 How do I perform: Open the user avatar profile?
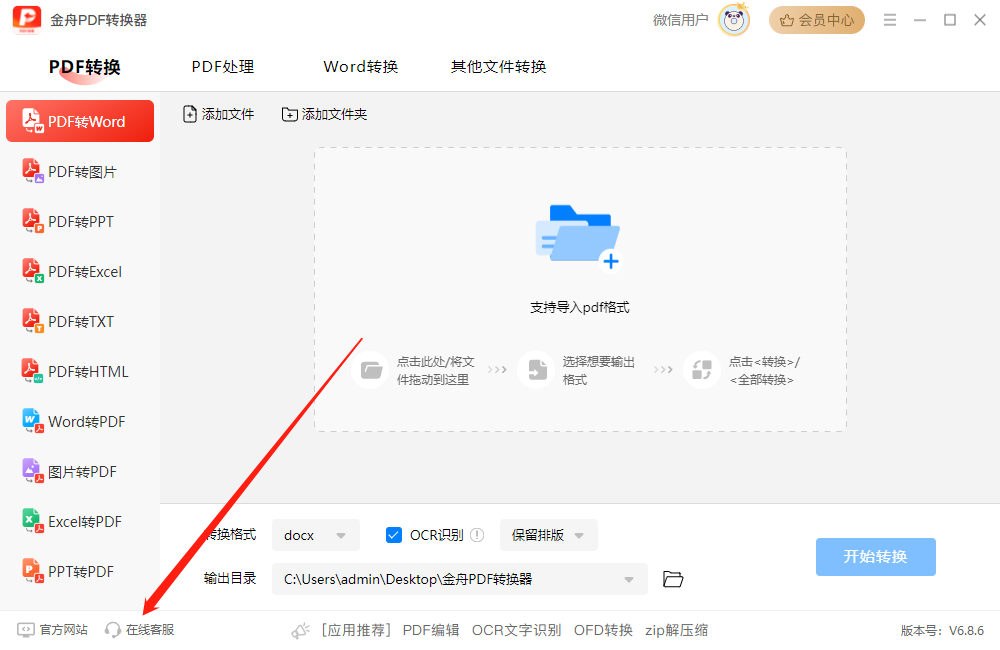tap(734, 20)
